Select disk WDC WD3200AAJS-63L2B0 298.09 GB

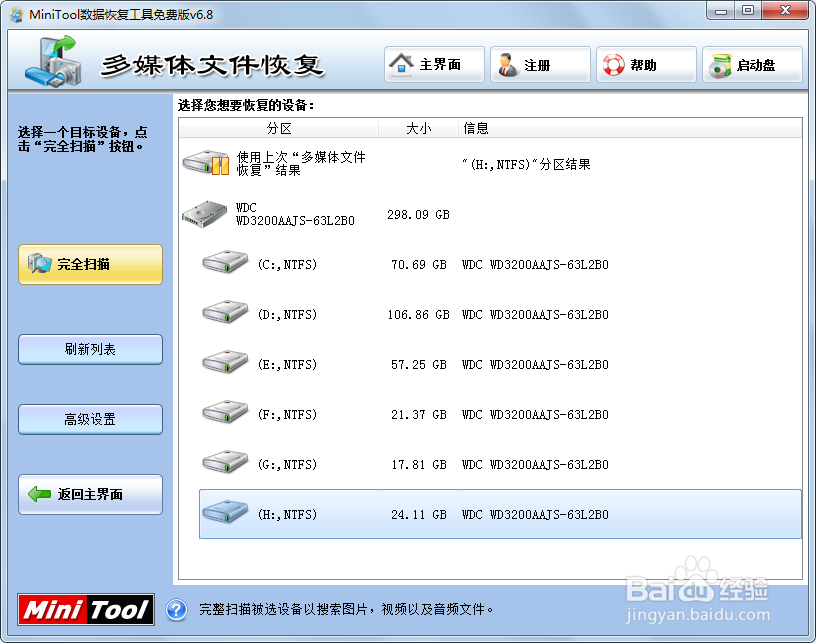pos(490,214)
